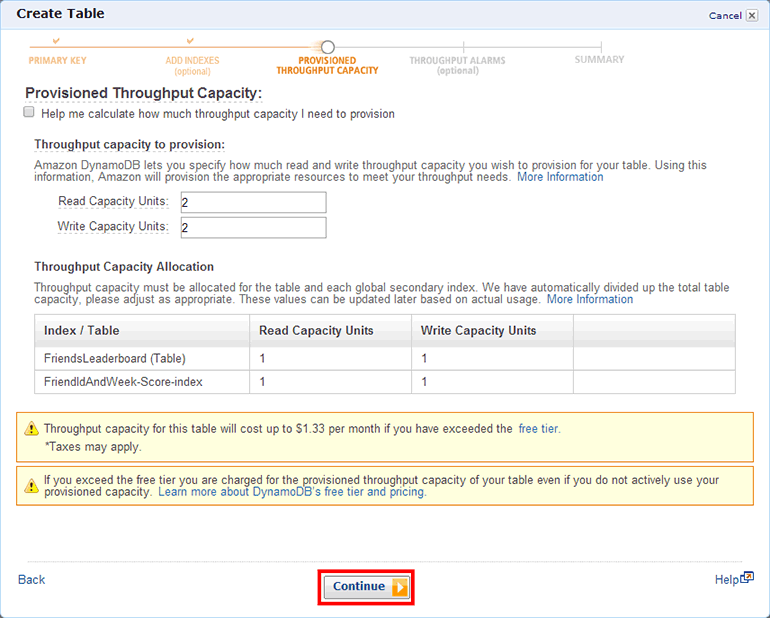The height and width of the screenshot is (618, 770).
Task: Click the read capacity cell for FriendsLeaderboard table
Action: (x=330, y=358)
